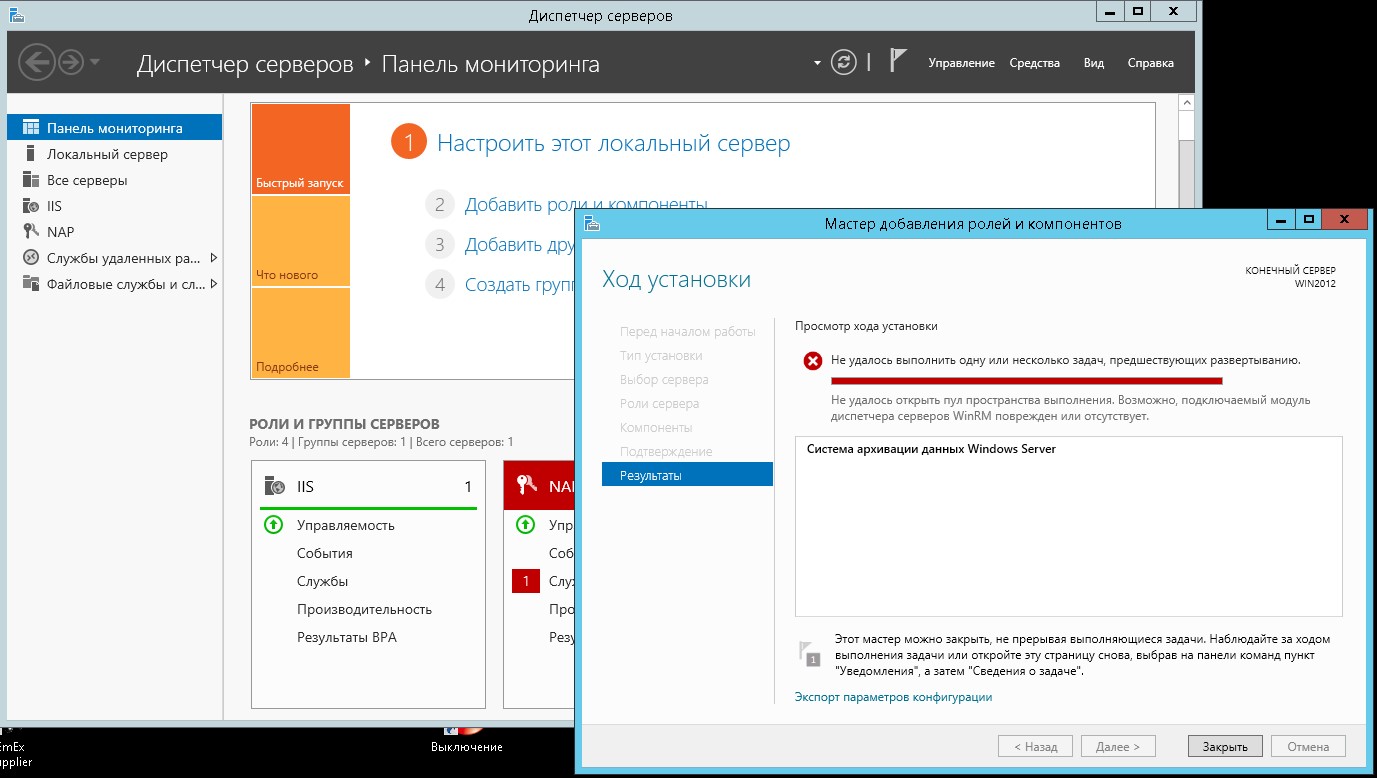Open the Справка menu

point(1150,63)
